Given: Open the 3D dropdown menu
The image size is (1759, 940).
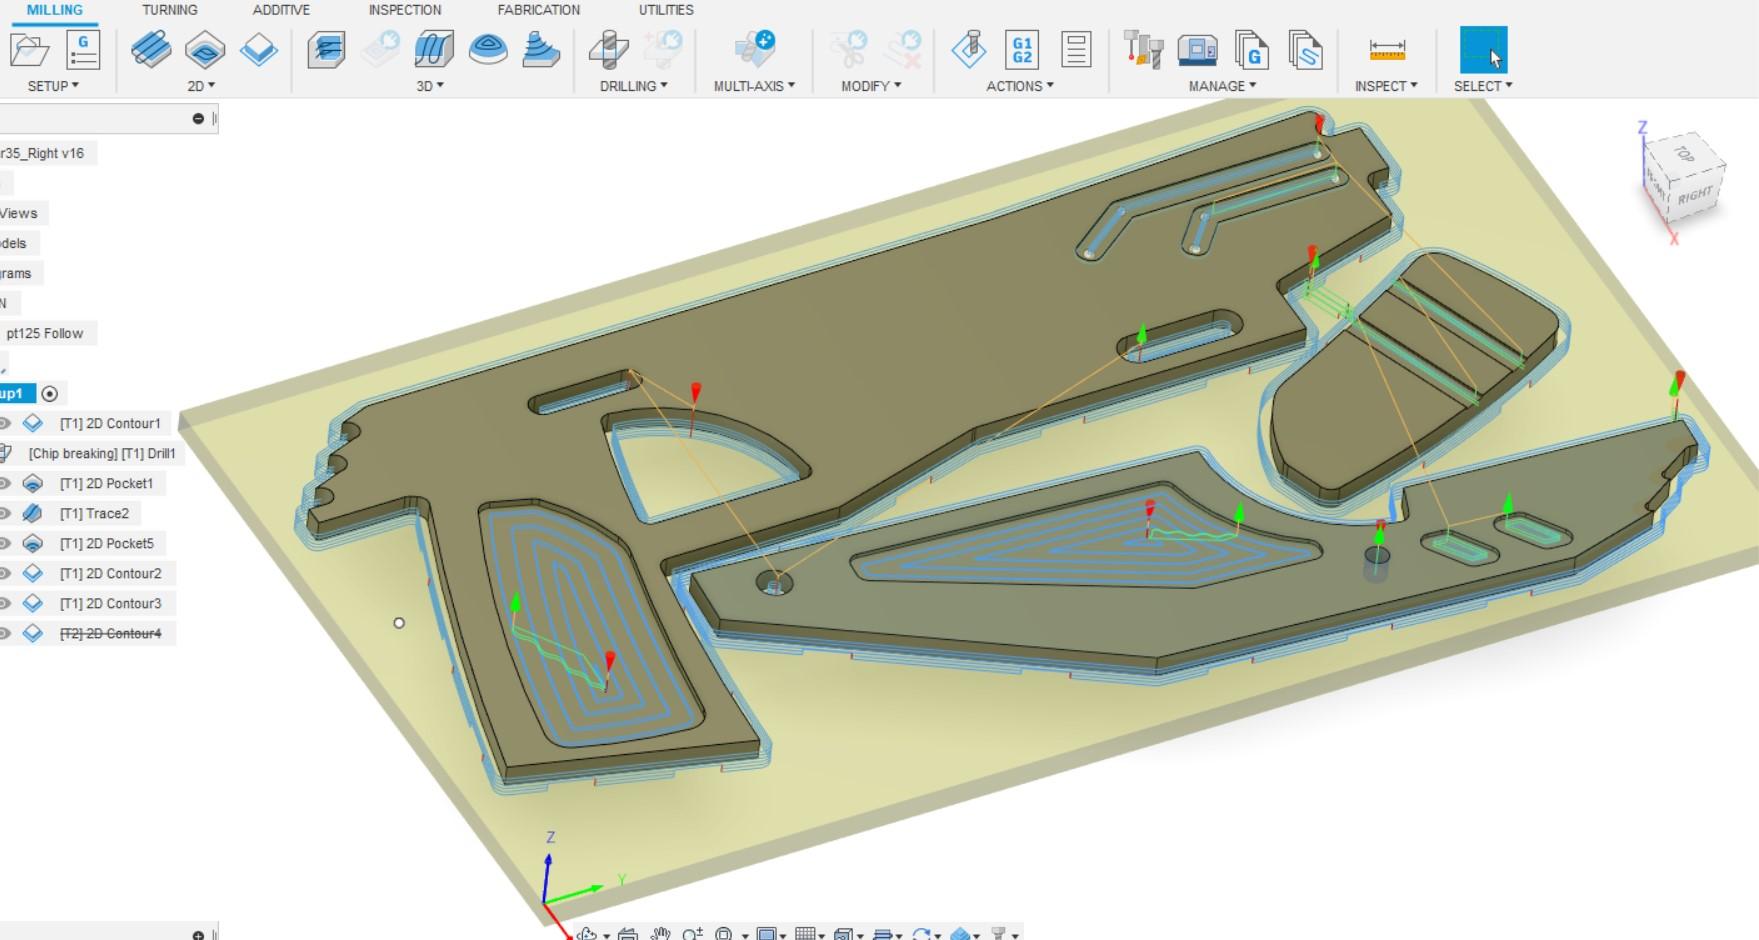Looking at the screenshot, I should 430,86.
